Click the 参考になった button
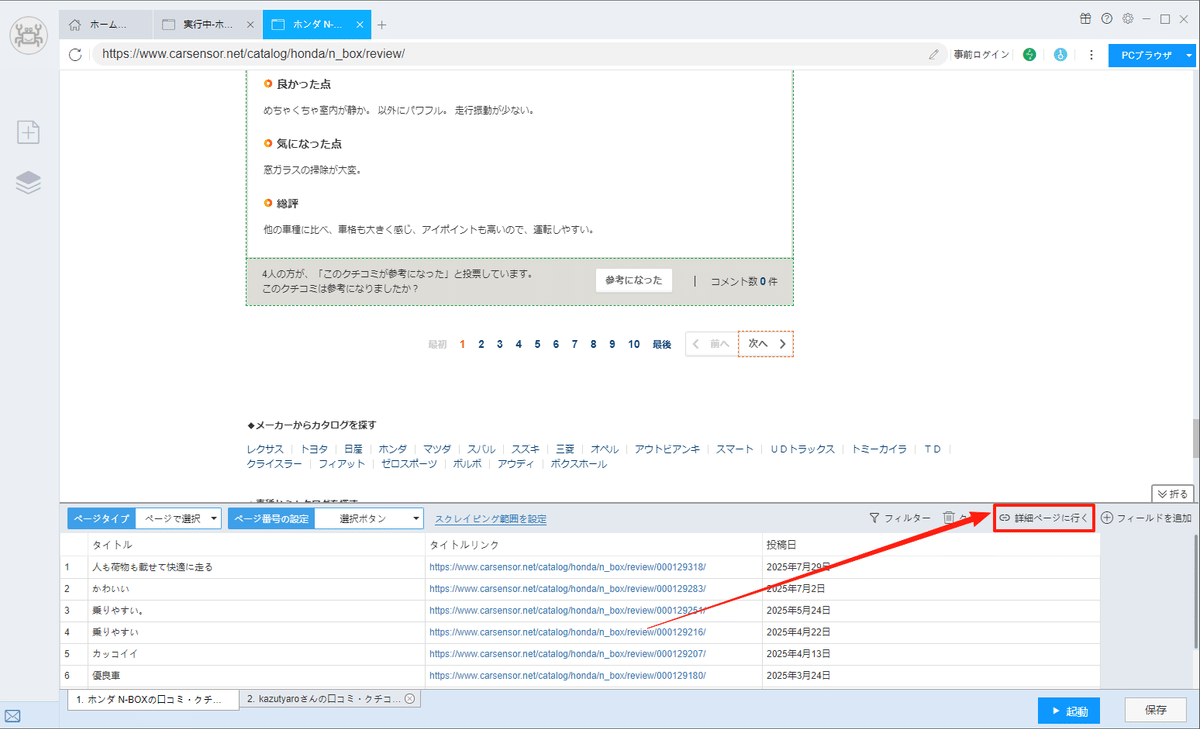The width and height of the screenshot is (1200, 729). pyautogui.click(x=633, y=281)
